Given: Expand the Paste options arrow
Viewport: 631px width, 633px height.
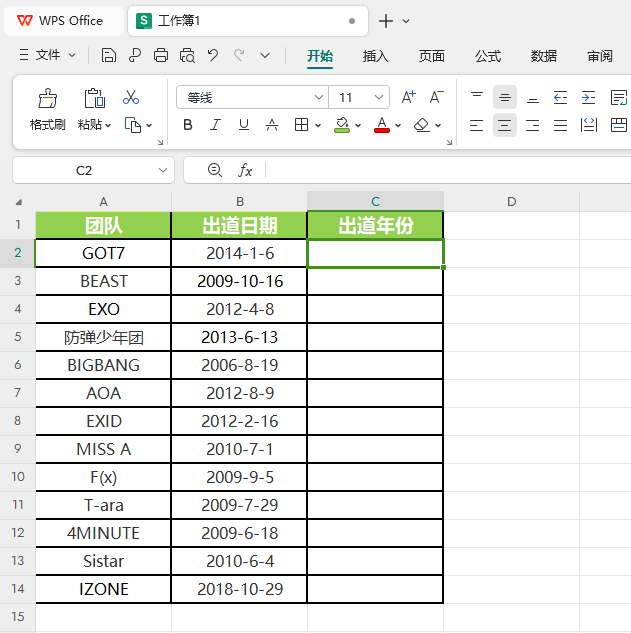Looking at the screenshot, I should click(x=108, y=126).
